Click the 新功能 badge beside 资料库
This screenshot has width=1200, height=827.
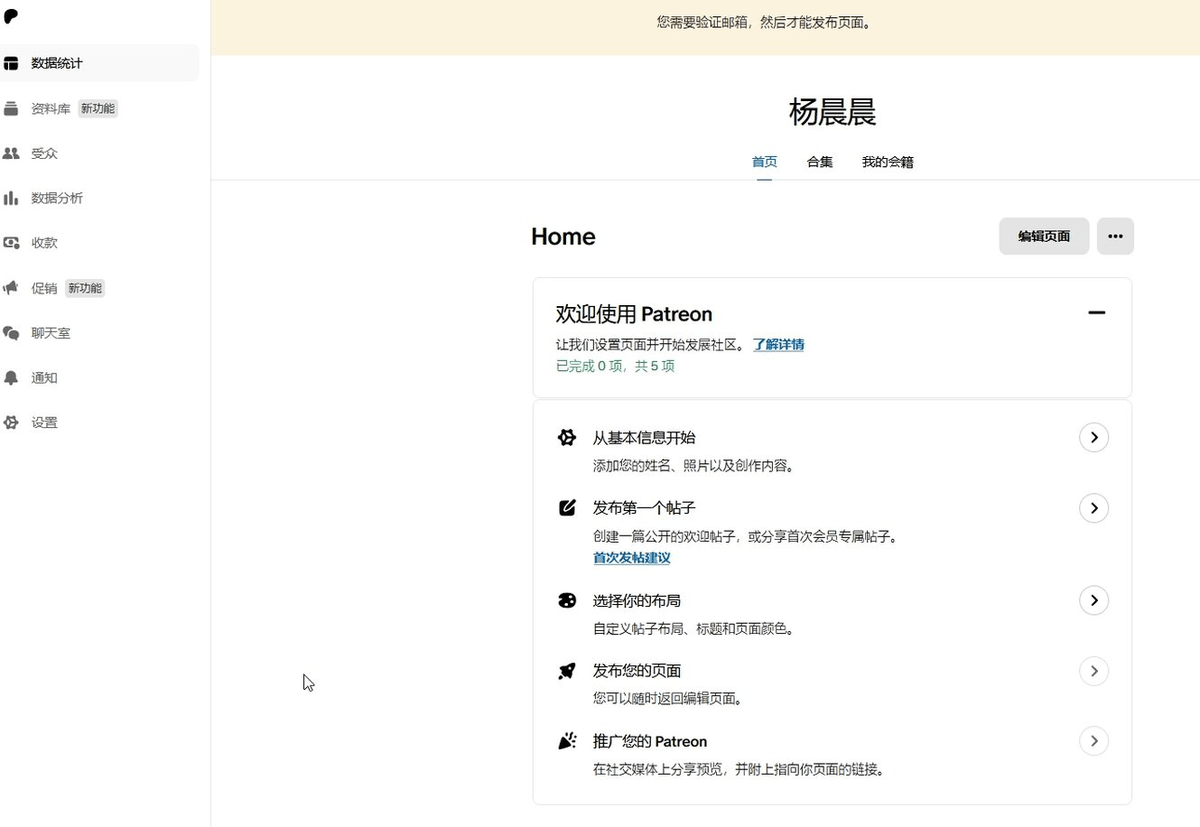[98, 108]
